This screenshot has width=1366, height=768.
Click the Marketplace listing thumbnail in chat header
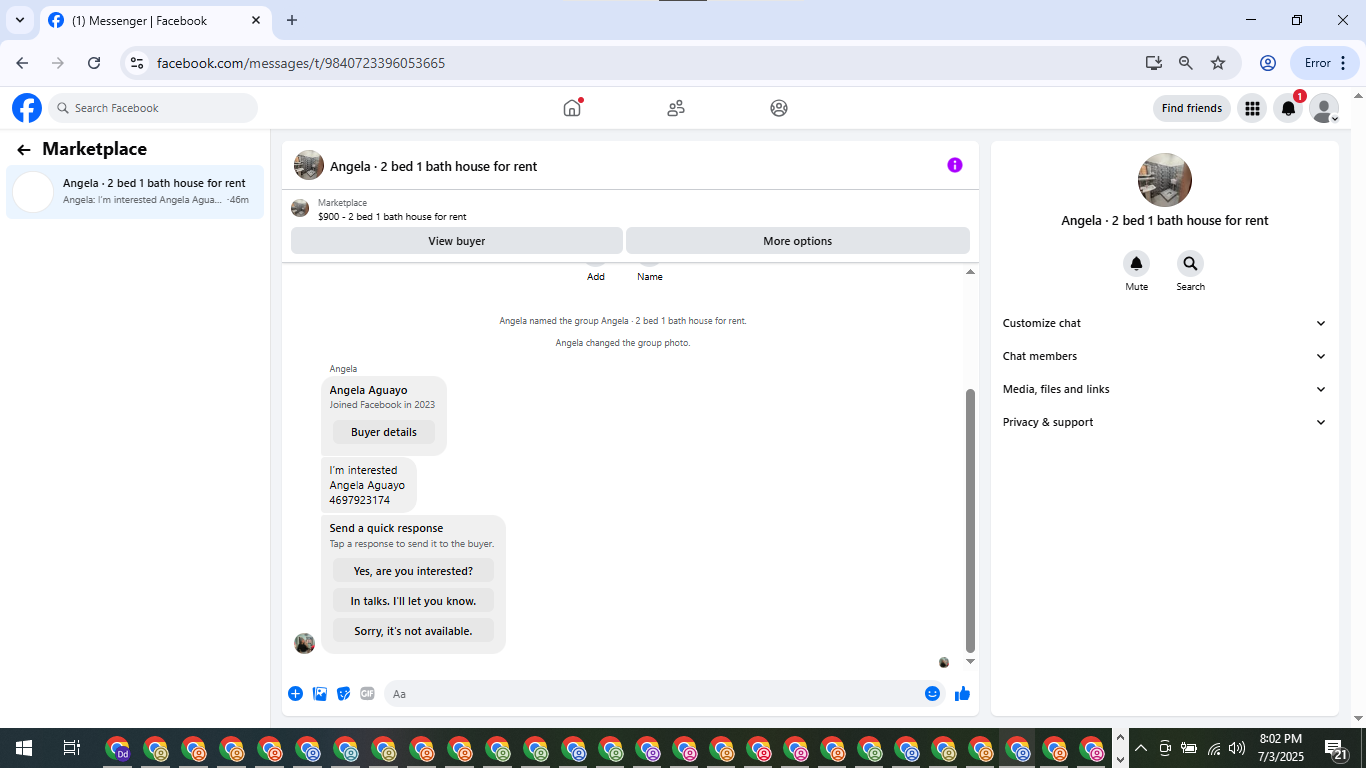coord(300,208)
